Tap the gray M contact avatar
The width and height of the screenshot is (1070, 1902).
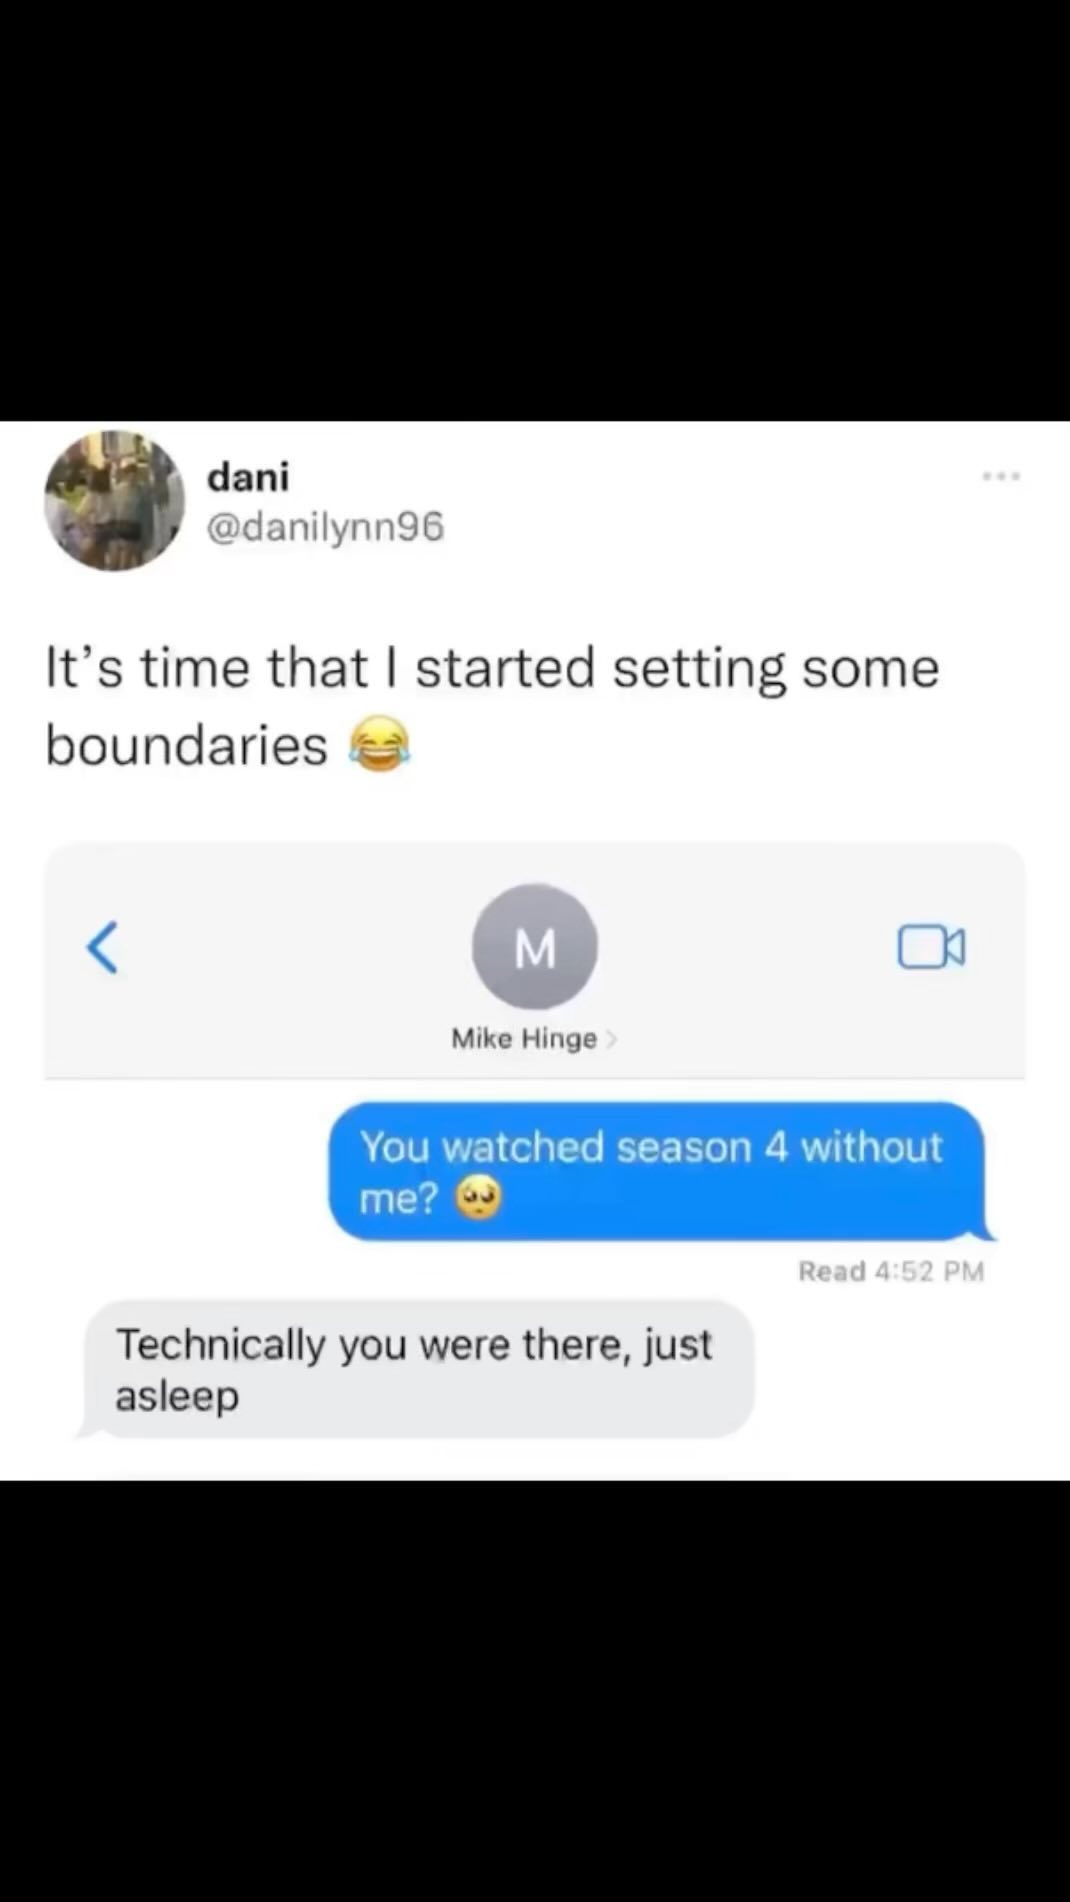click(x=535, y=946)
